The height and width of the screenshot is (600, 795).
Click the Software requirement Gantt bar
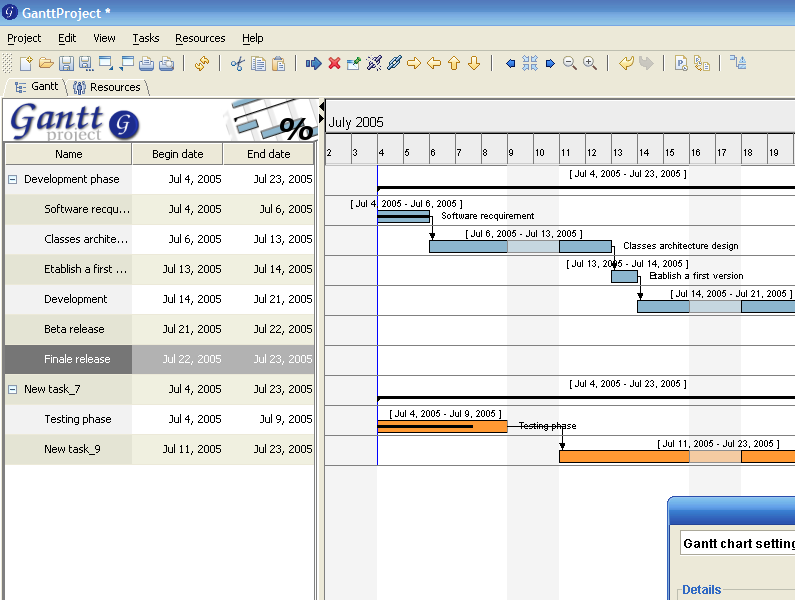(x=404, y=217)
